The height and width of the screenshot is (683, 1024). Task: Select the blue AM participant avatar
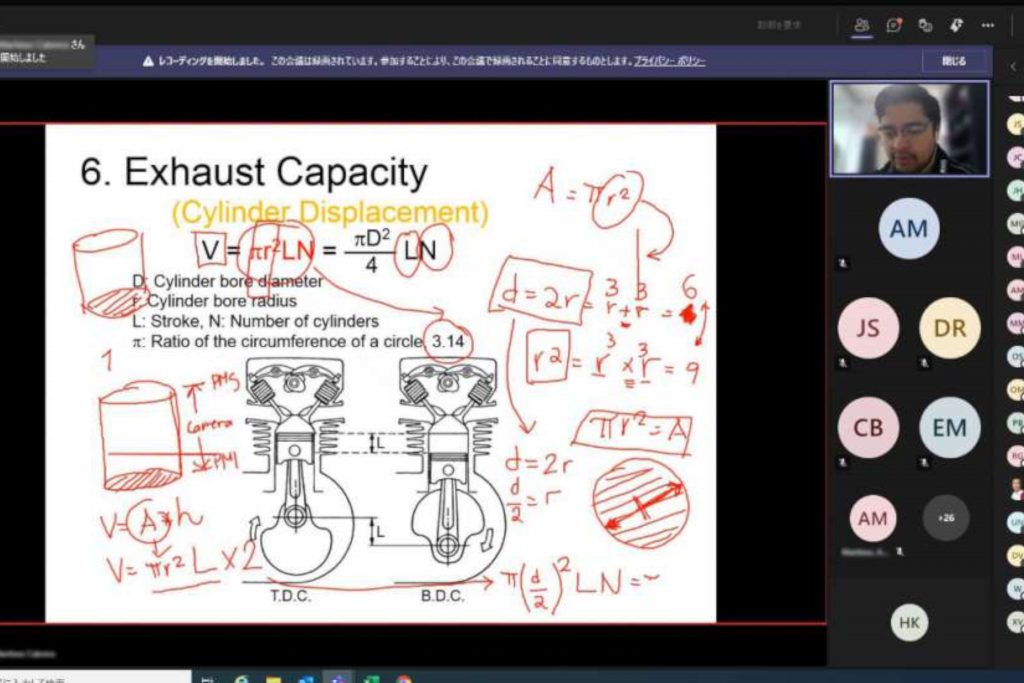click(908, 229)
